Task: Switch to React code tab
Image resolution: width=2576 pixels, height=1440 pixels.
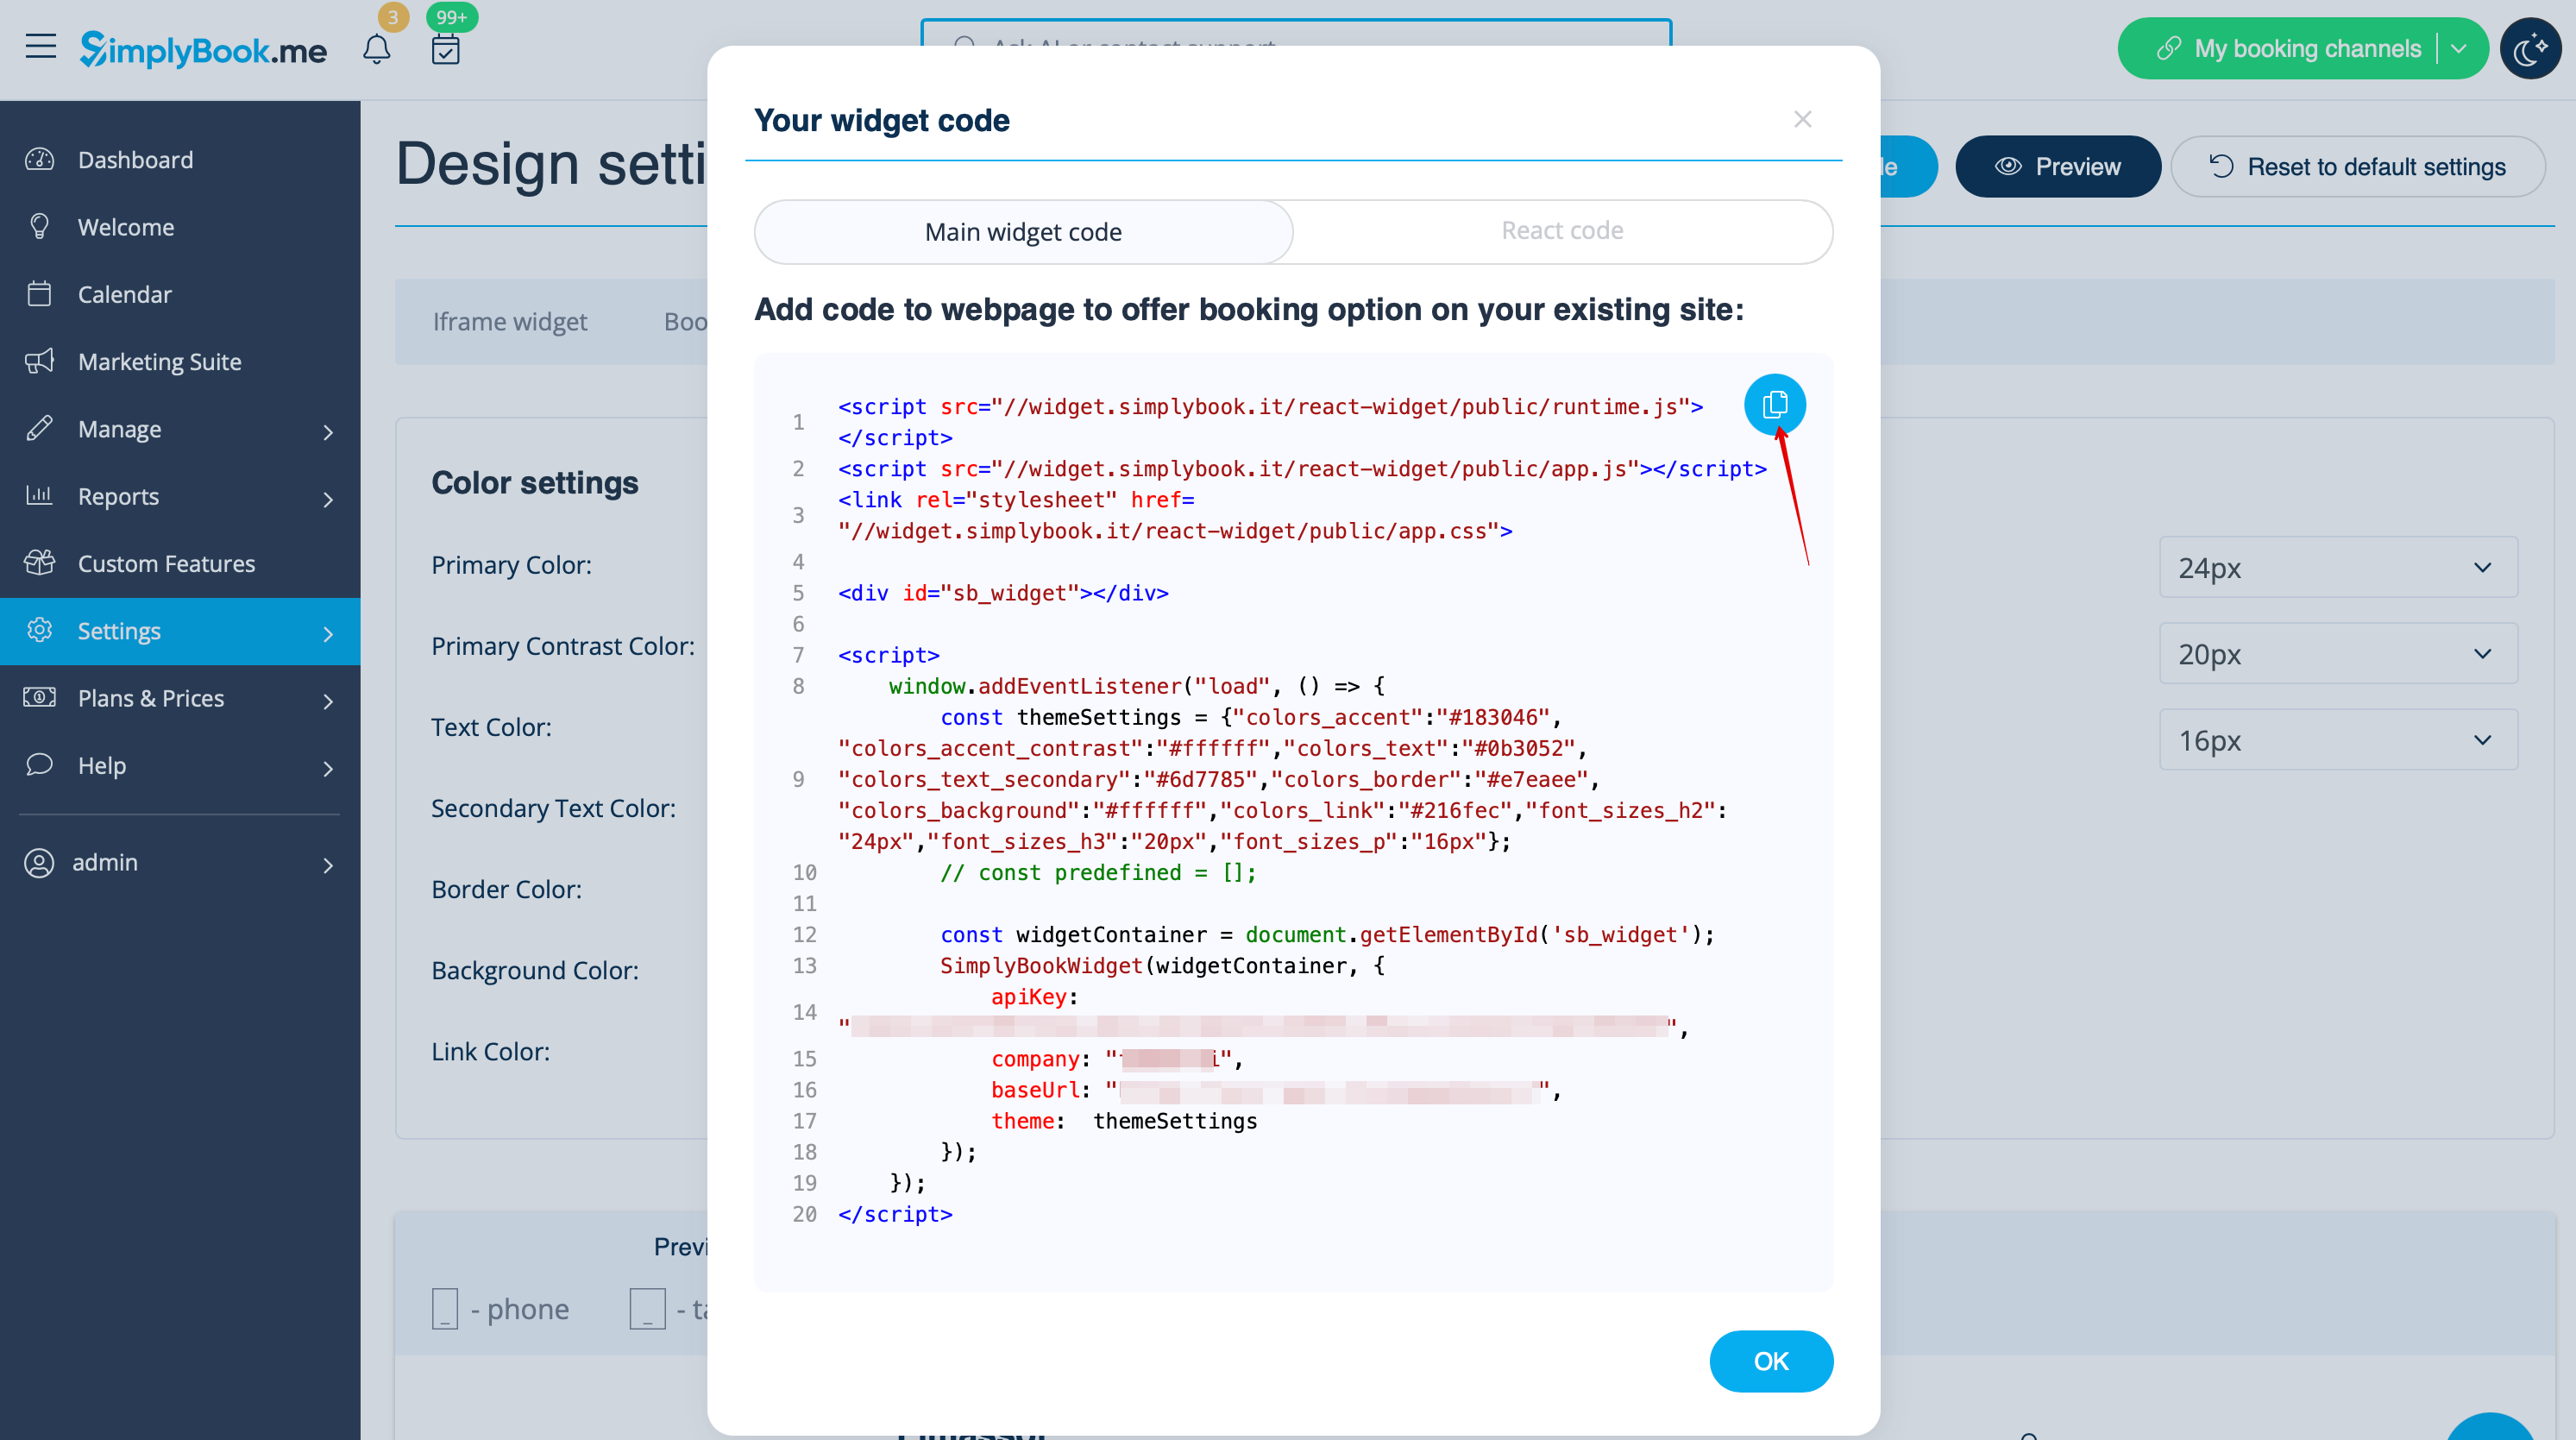Action: point(1562,231)
